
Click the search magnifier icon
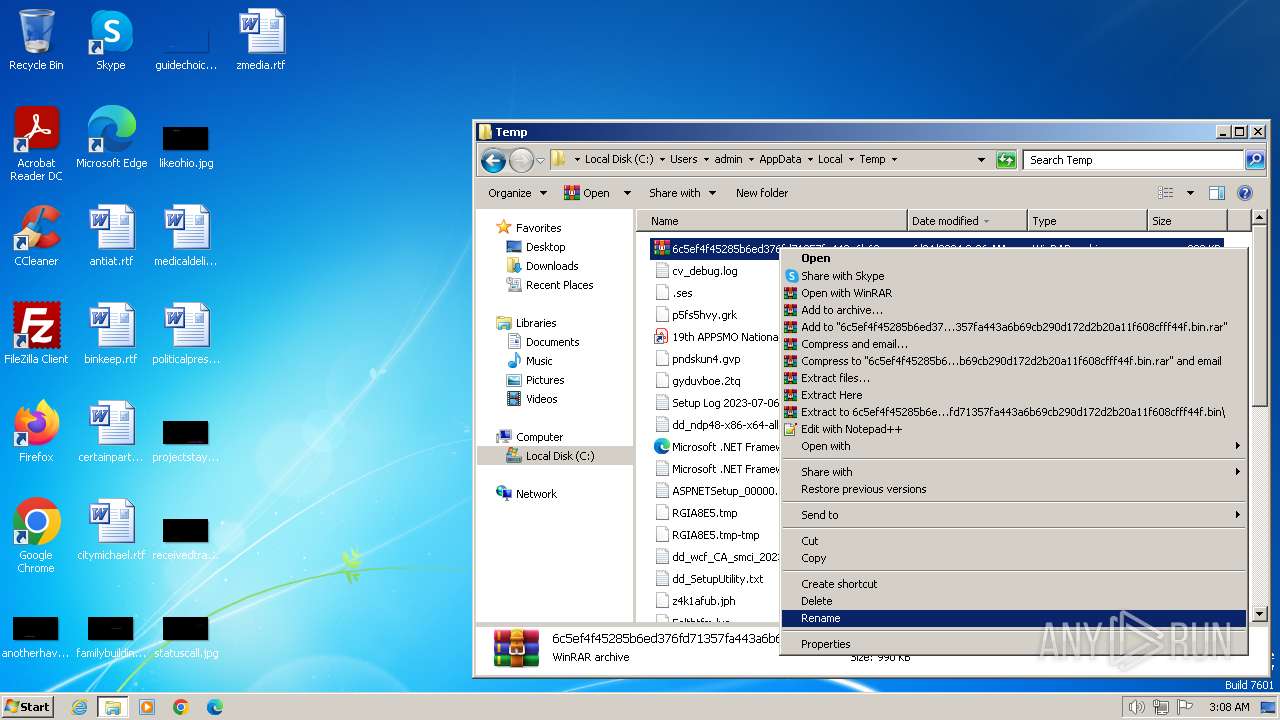pos(1255,160)
